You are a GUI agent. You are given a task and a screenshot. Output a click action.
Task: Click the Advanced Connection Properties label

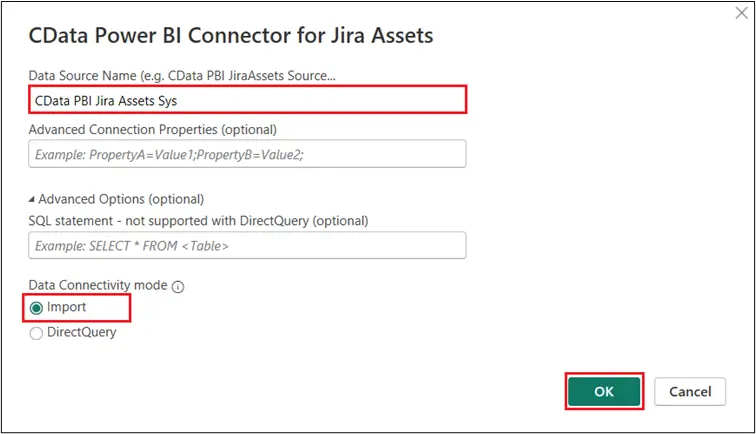pyautogui.click(x=153, y=129)
